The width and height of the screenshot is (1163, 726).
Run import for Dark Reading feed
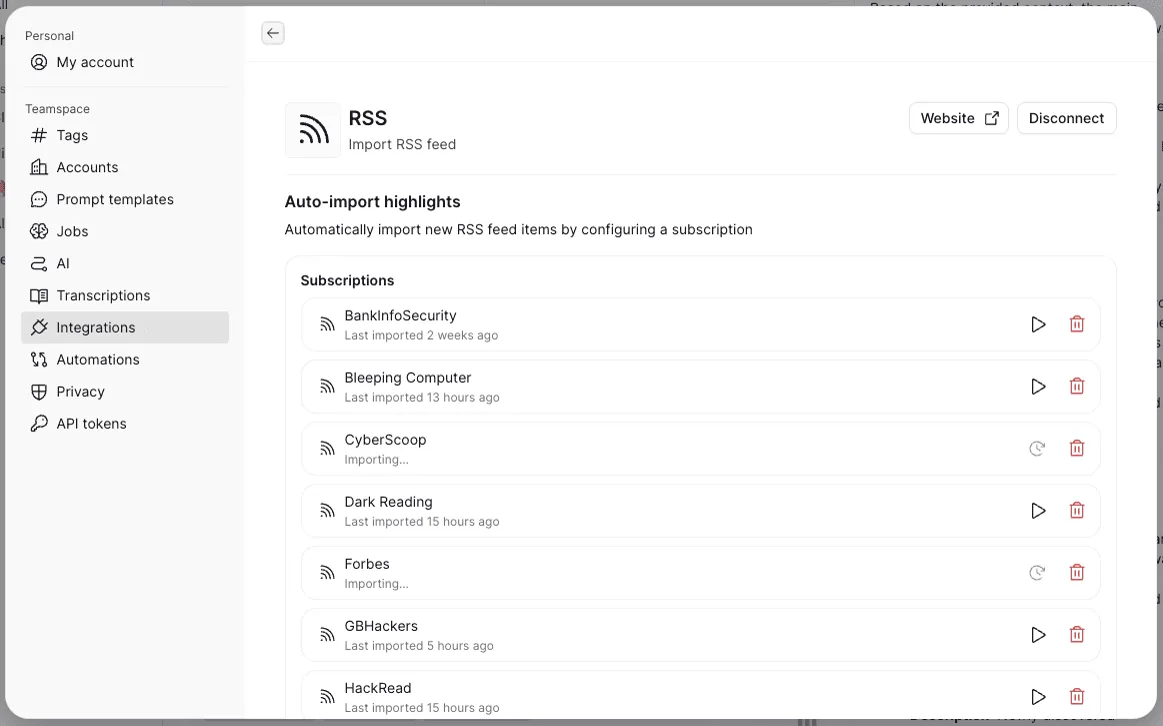pyautogui.click(x=1038, y=510)
